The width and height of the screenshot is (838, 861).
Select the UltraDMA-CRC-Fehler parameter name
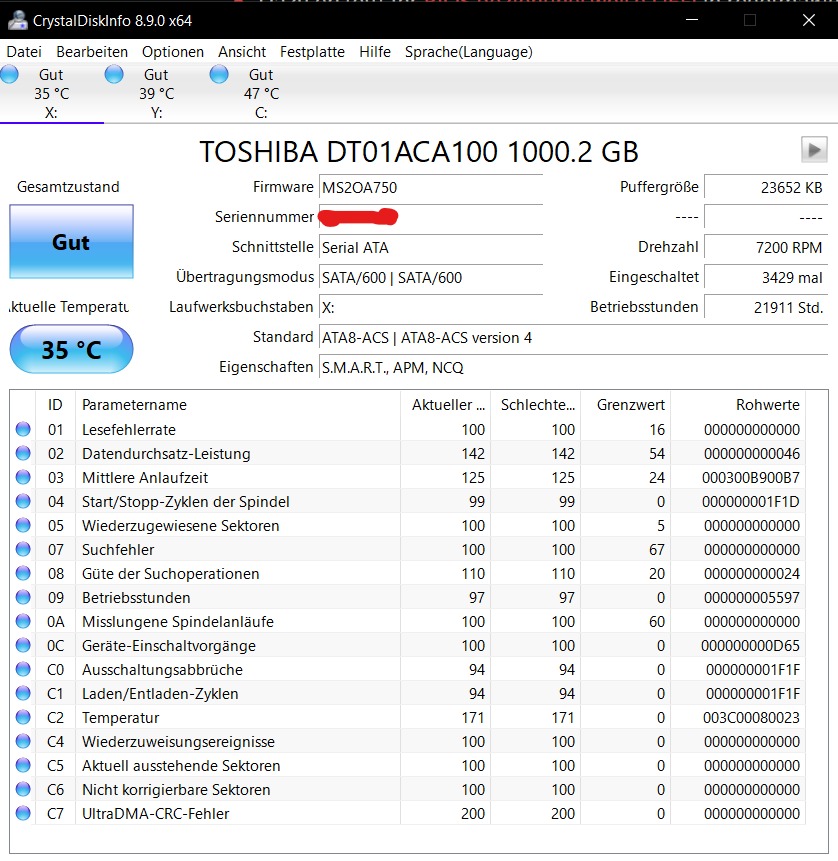pos(155,814)
